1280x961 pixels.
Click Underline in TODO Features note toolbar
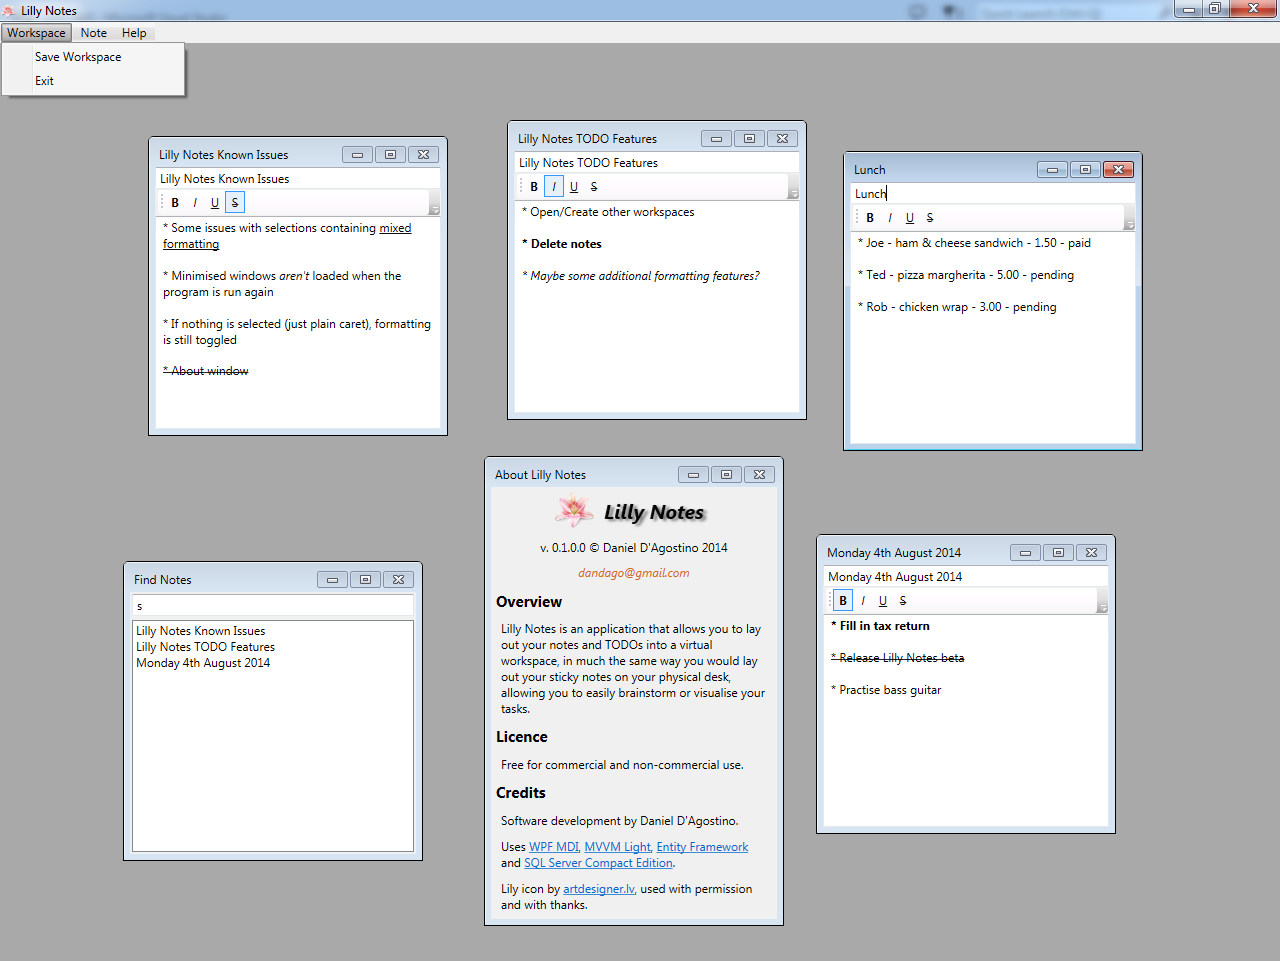[574, 187]
